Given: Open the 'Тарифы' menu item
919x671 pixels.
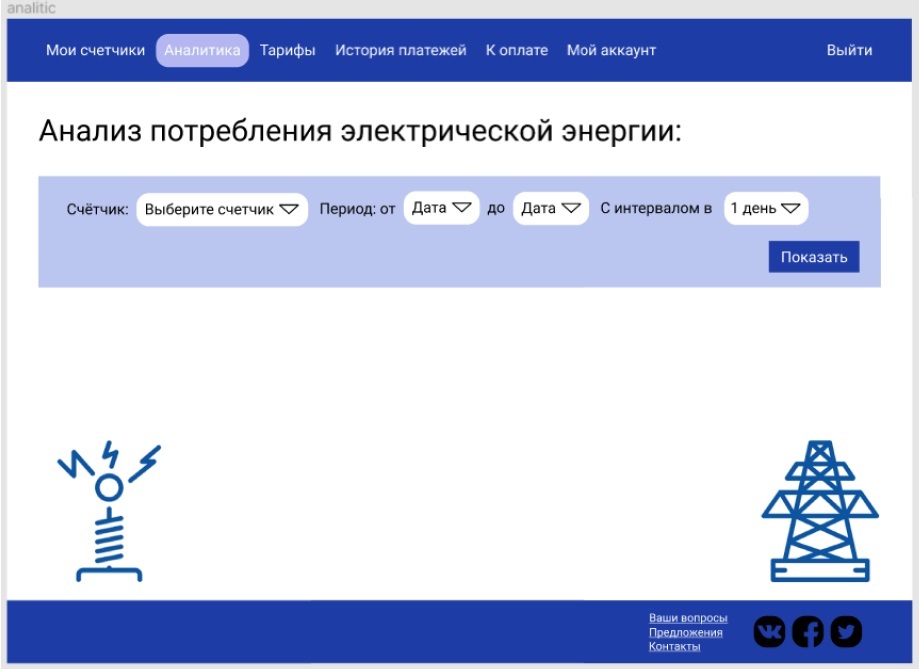Looking at the screenshot, I should tap(288, 50).
